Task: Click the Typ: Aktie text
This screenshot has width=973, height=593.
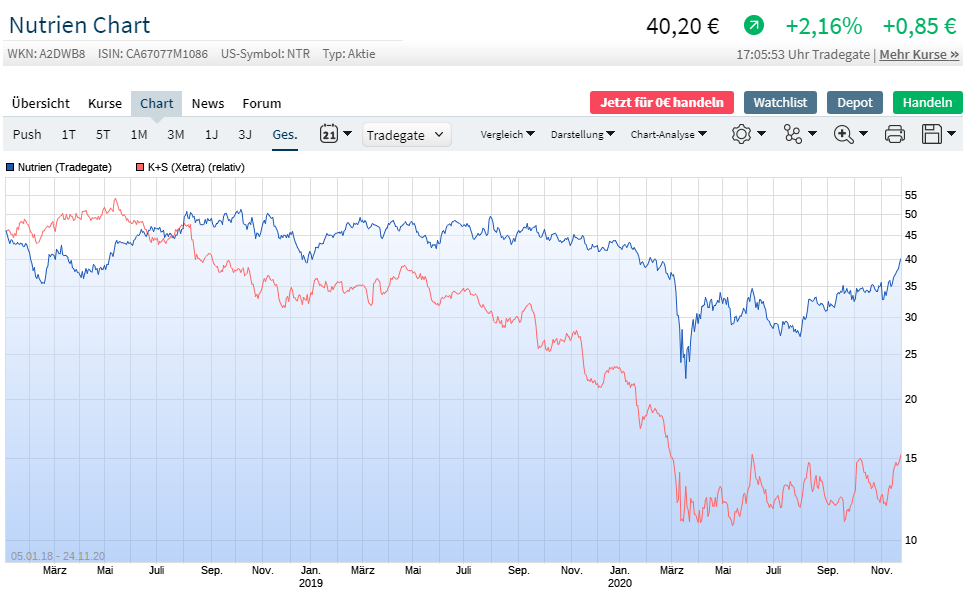Action: click(x=349, y=54)
